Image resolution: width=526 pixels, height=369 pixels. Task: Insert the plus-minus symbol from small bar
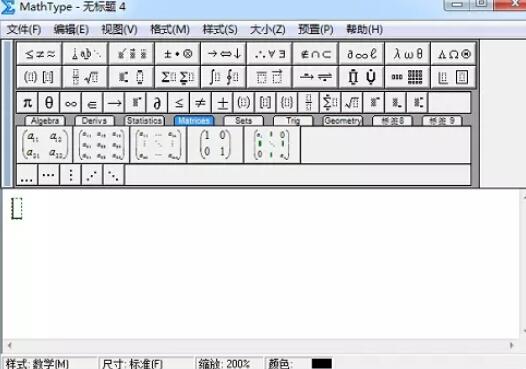(x=222, y=103)
